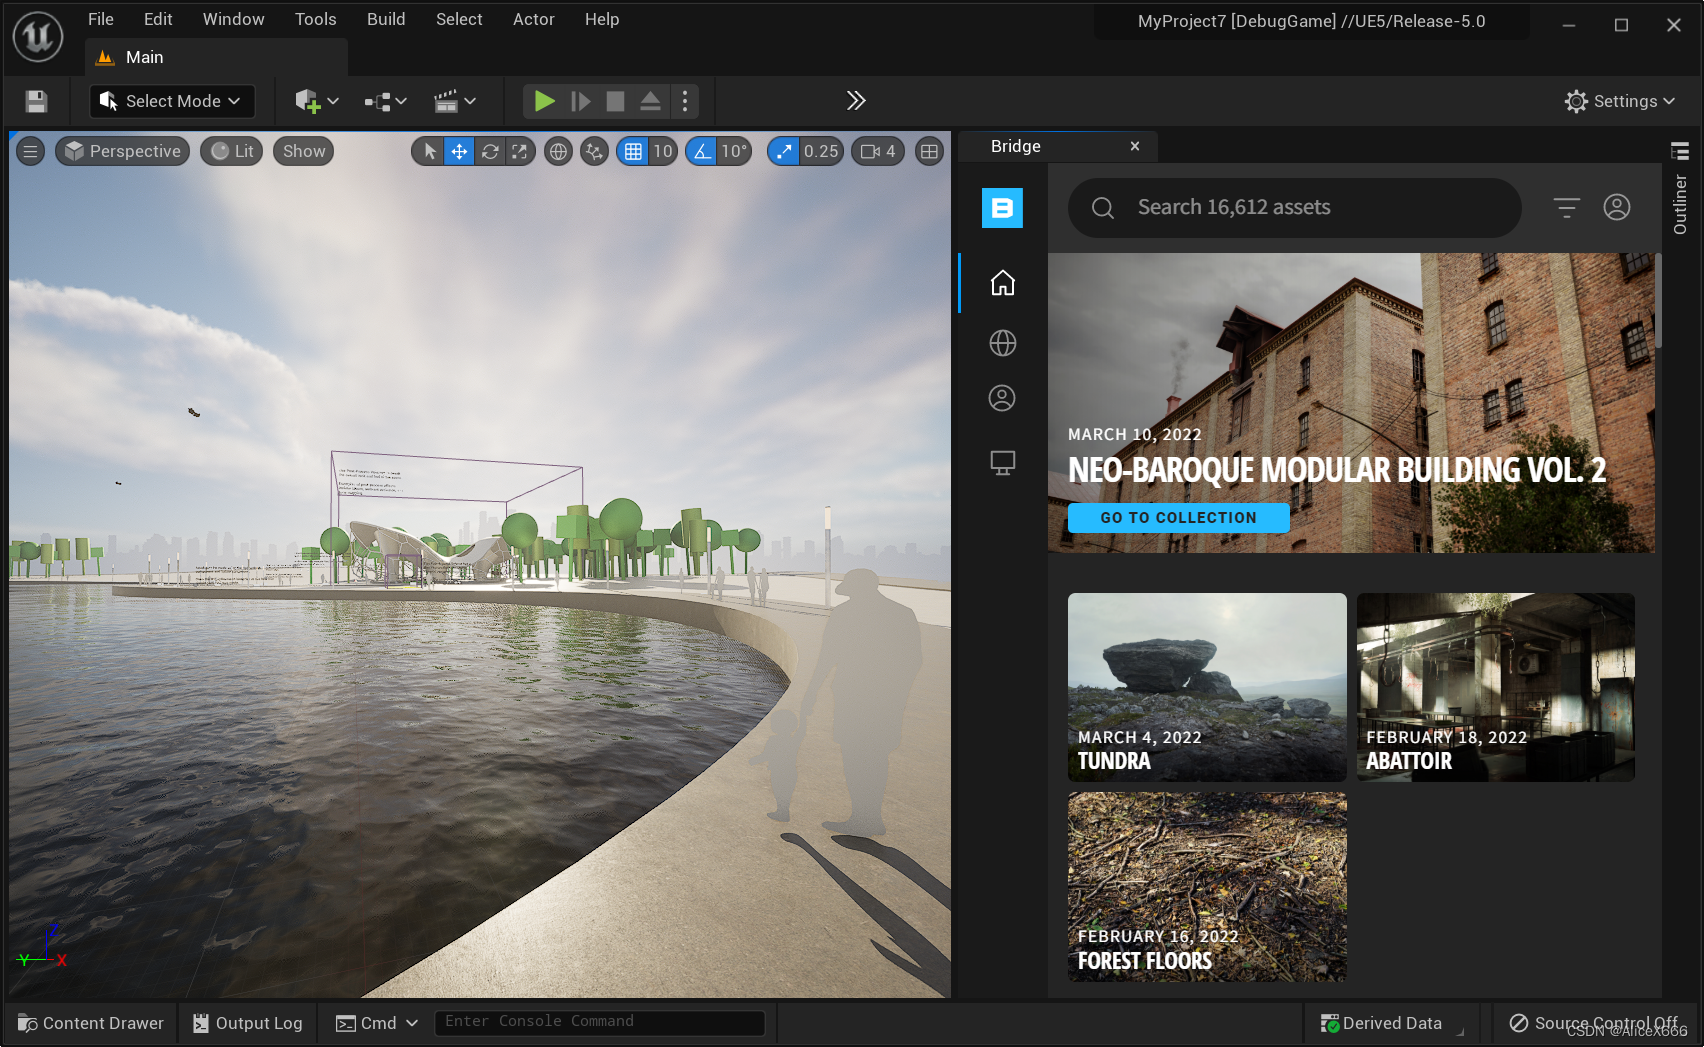
Task: Open Bridge filter options icon
Action: coord(1566,207)
